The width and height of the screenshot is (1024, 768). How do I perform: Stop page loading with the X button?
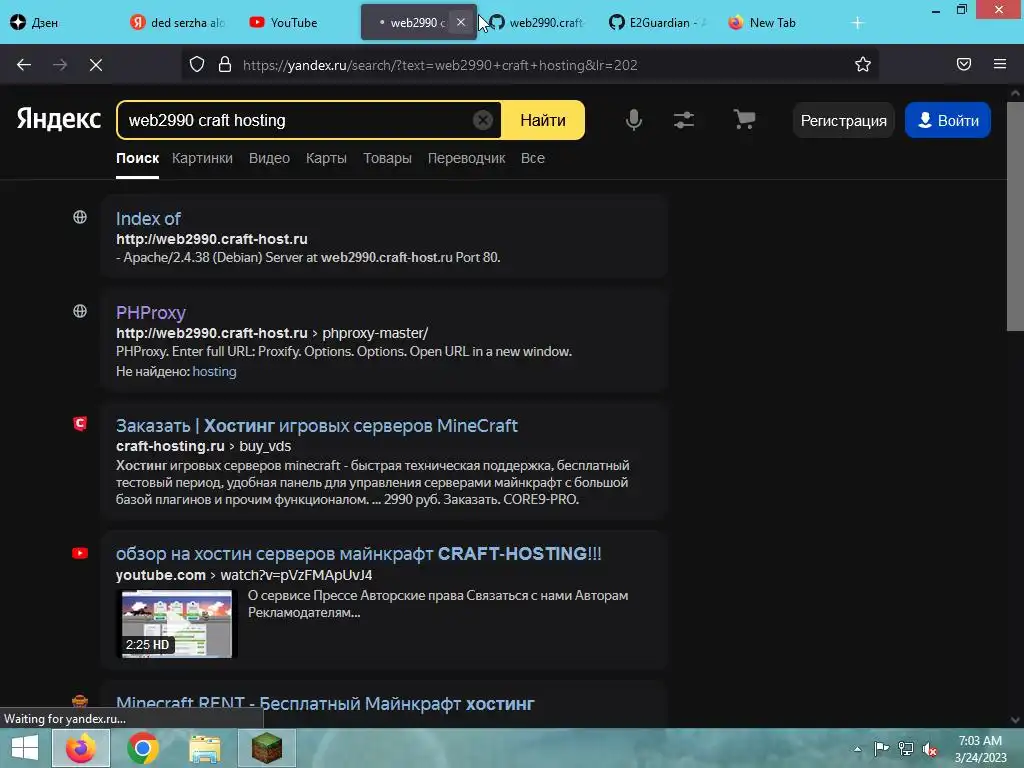click(96, 65)
